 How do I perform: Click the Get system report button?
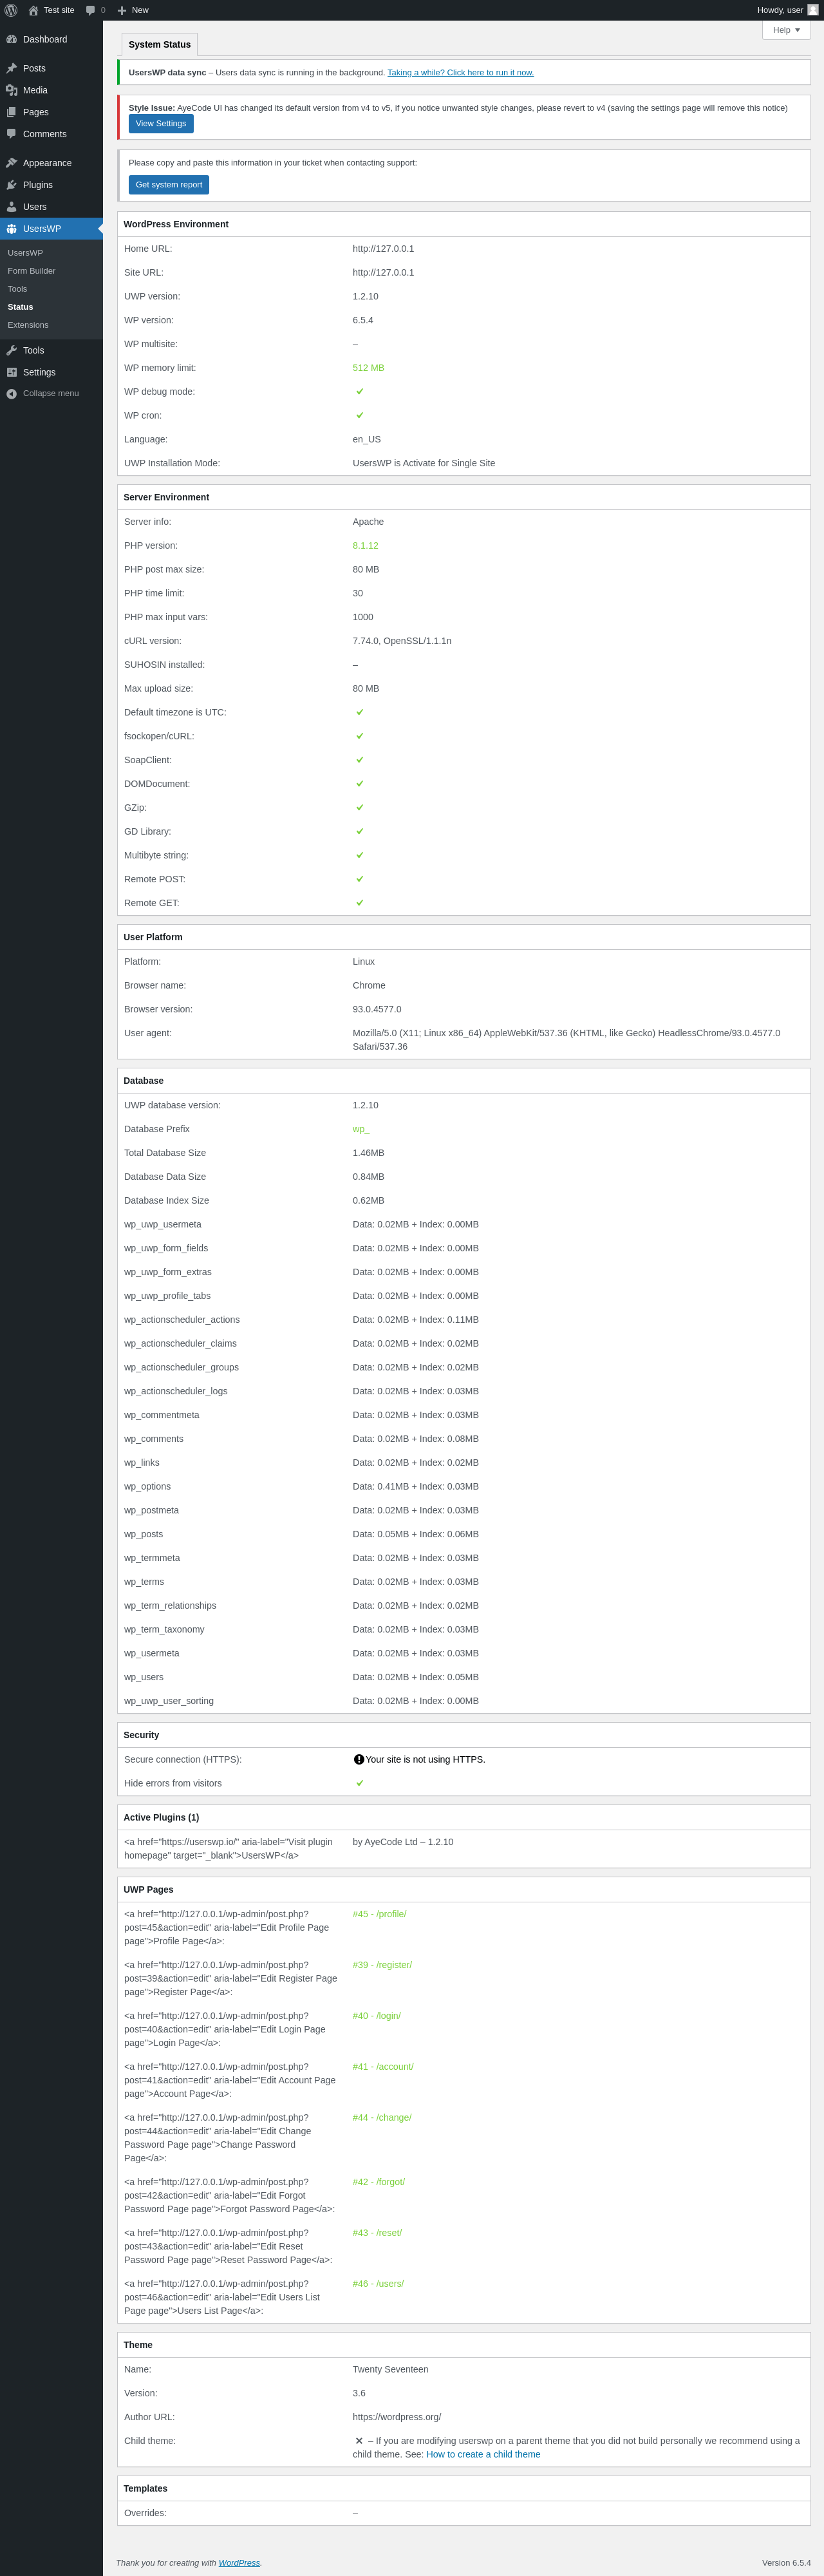[169, 185]
